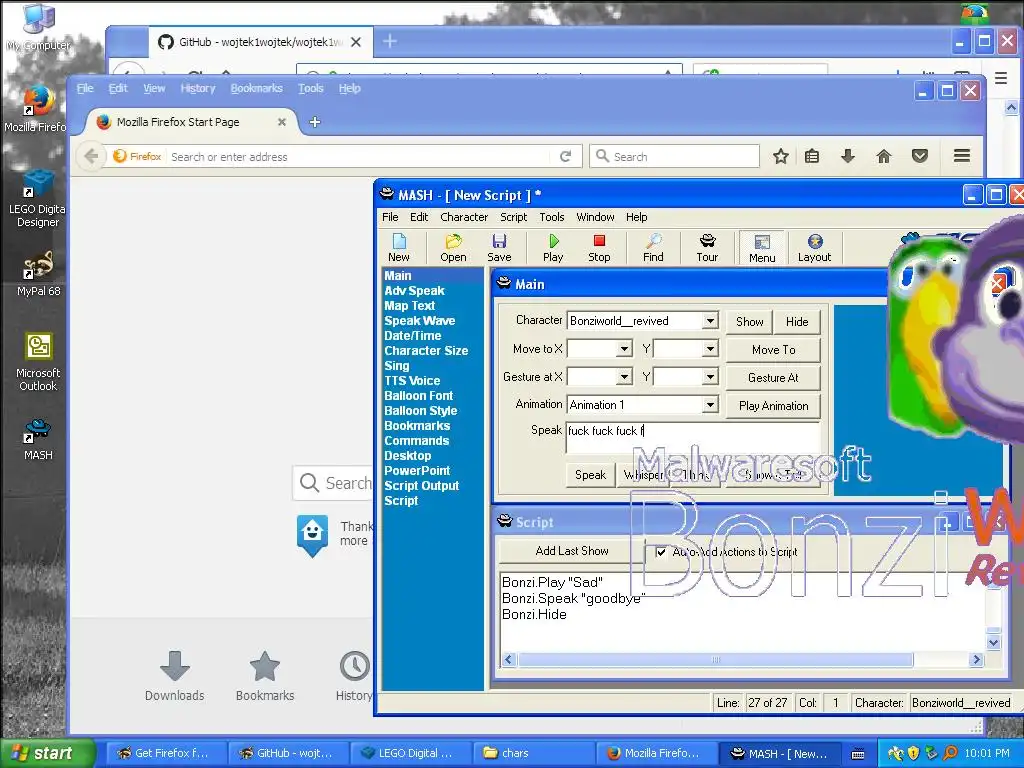Open Firefox downloads arrow icon in toolbar
1024x768 pixels.
(848, 156)
